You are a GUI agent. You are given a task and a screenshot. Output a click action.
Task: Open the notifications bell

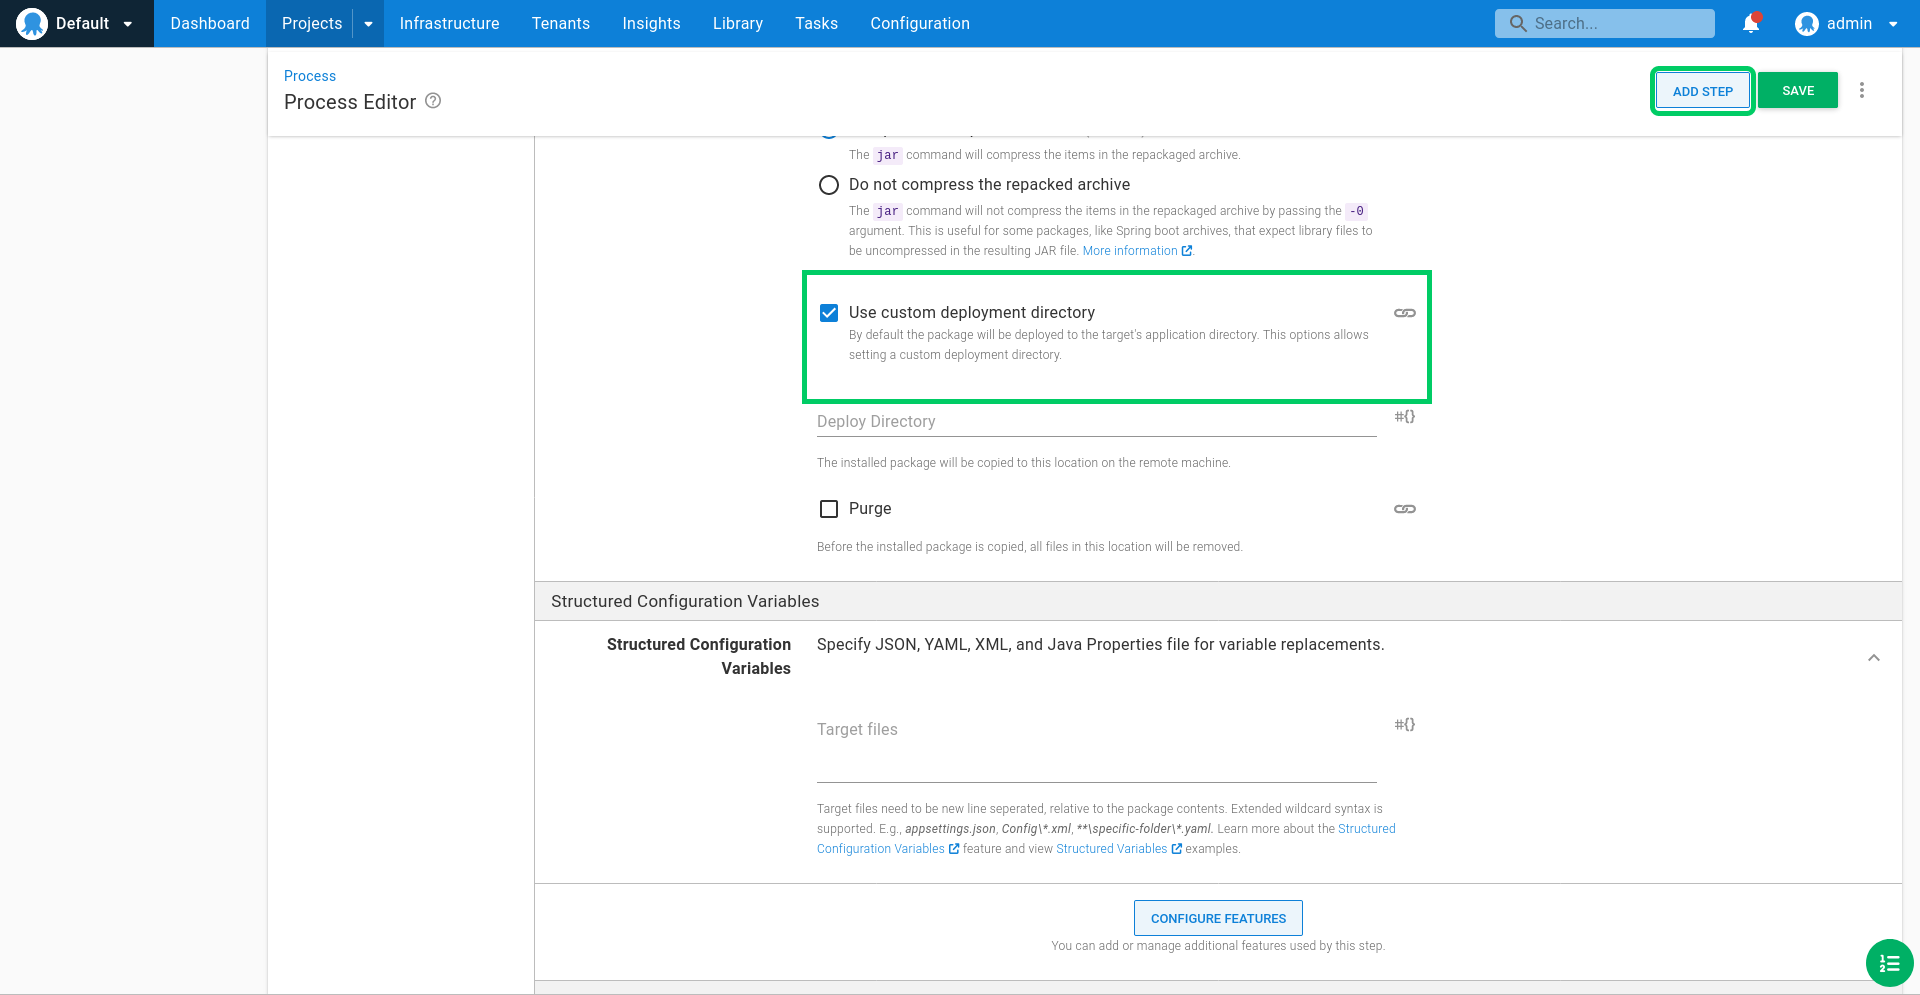(x=1751, y=23)
